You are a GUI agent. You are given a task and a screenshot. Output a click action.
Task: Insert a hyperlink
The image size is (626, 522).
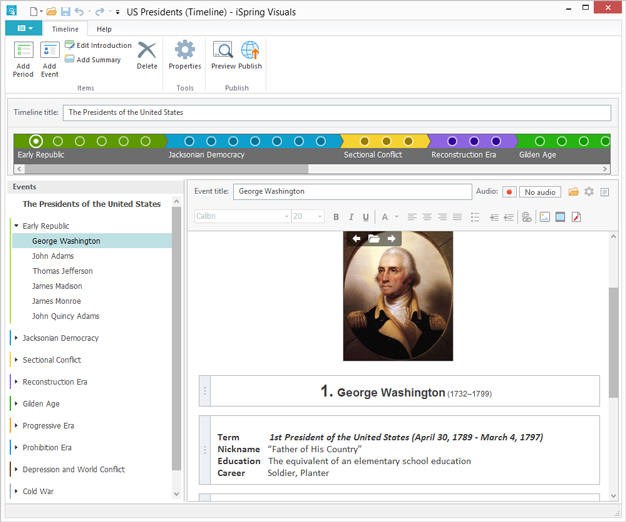tap(527, 217)
